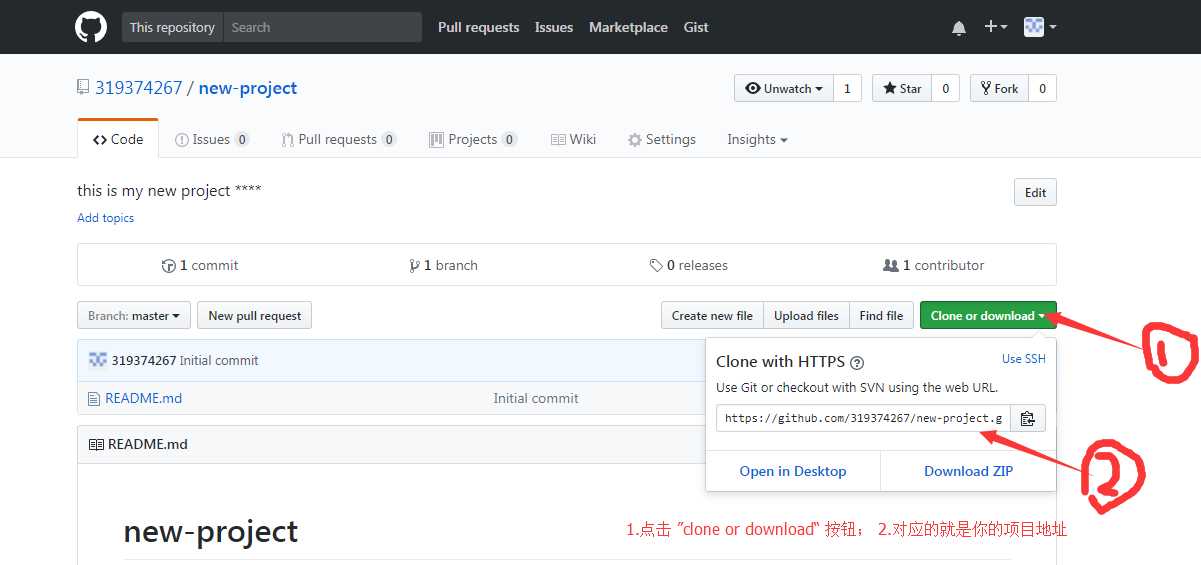Open the Settings tab
The height and width of the screenshot is (565, 1201).
coord(662,139)
